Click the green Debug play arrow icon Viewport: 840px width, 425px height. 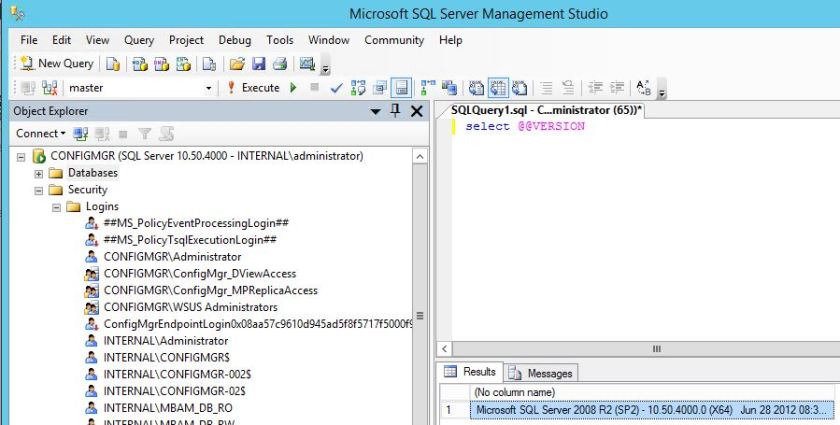click(294, 88)
